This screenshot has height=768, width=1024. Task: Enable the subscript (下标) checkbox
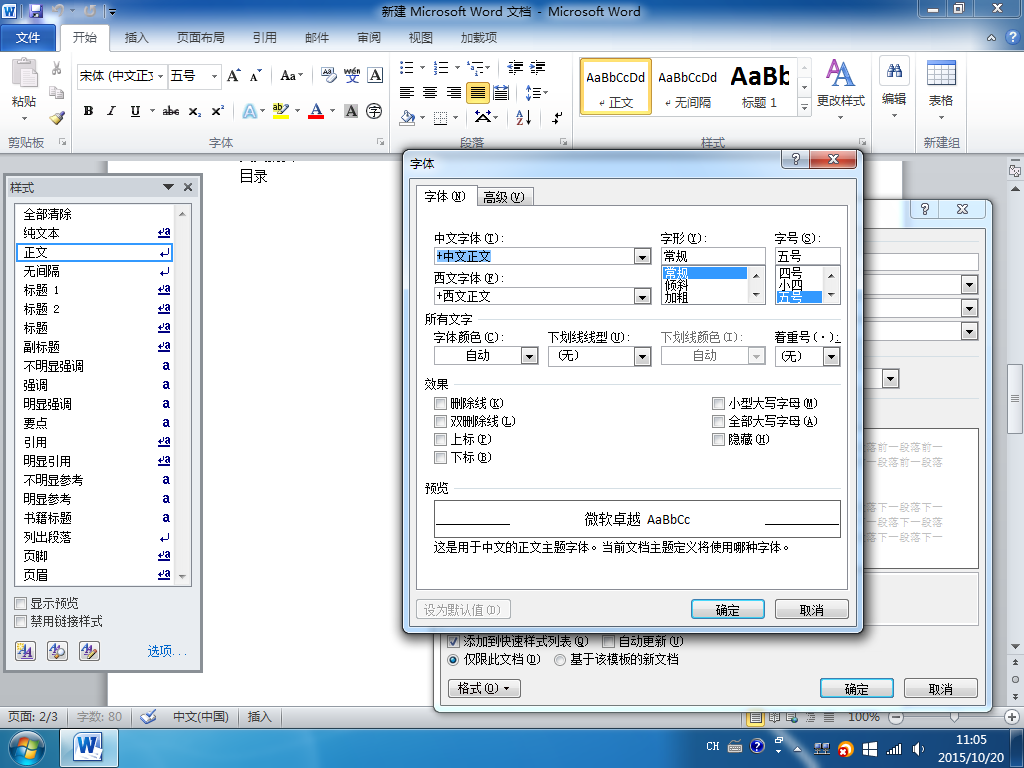click(441, 458)
